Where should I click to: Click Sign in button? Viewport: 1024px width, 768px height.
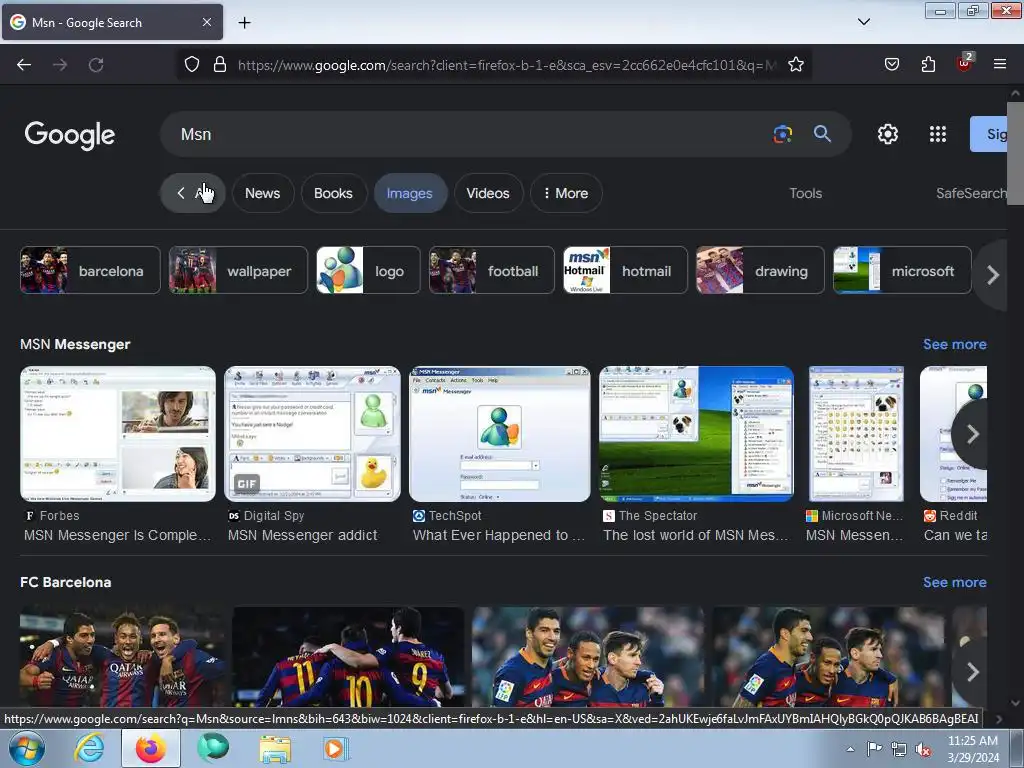point(989,134)
